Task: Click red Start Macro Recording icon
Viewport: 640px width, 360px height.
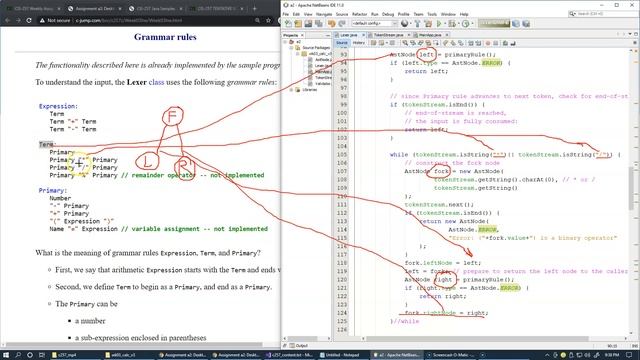Action: pos(488,43)
